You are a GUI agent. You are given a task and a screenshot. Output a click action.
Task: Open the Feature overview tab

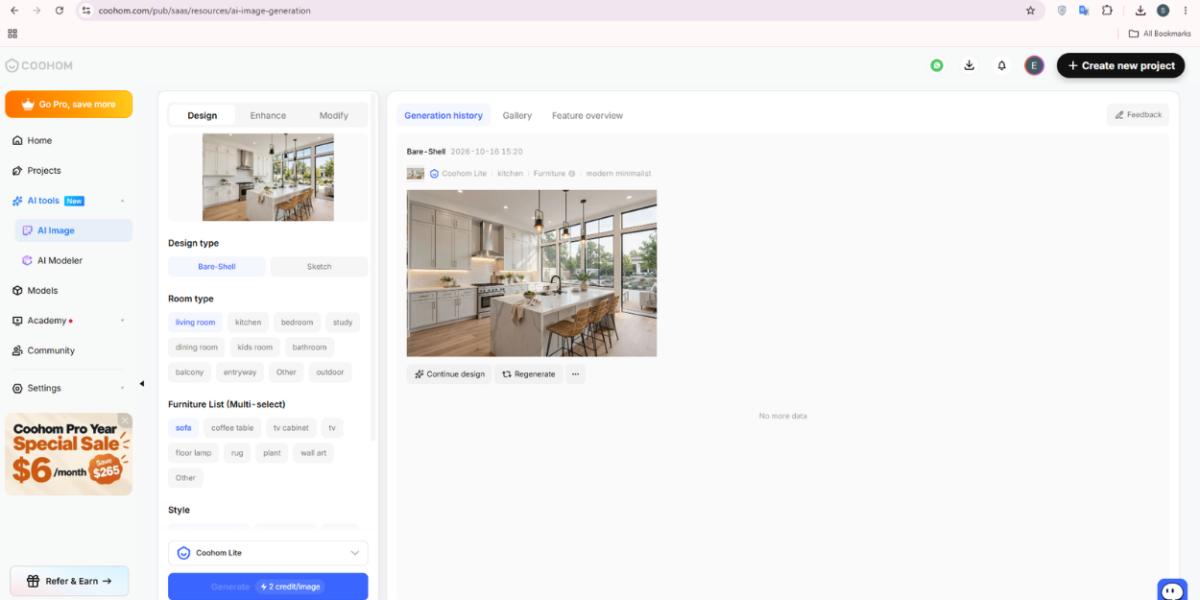pos(587,116)
